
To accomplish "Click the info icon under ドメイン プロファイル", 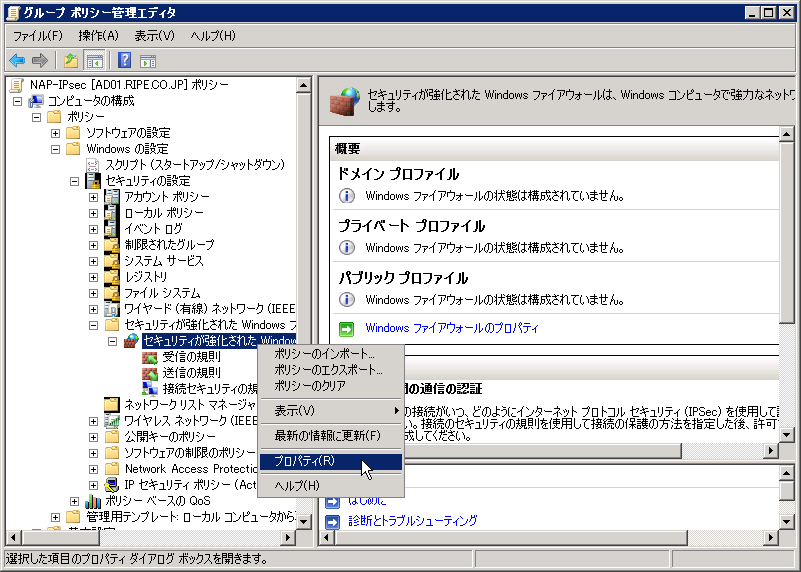I will pos(347,196).
